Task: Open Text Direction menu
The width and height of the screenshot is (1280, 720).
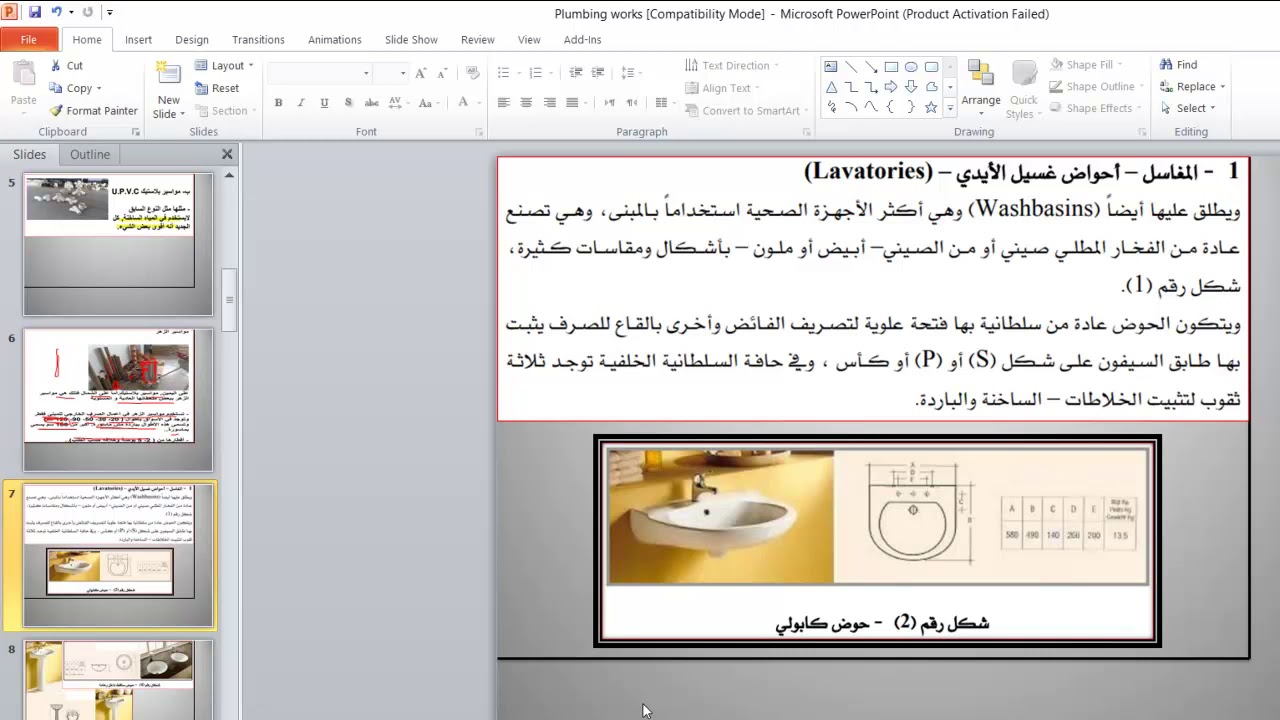Action: tap(732, 66)
